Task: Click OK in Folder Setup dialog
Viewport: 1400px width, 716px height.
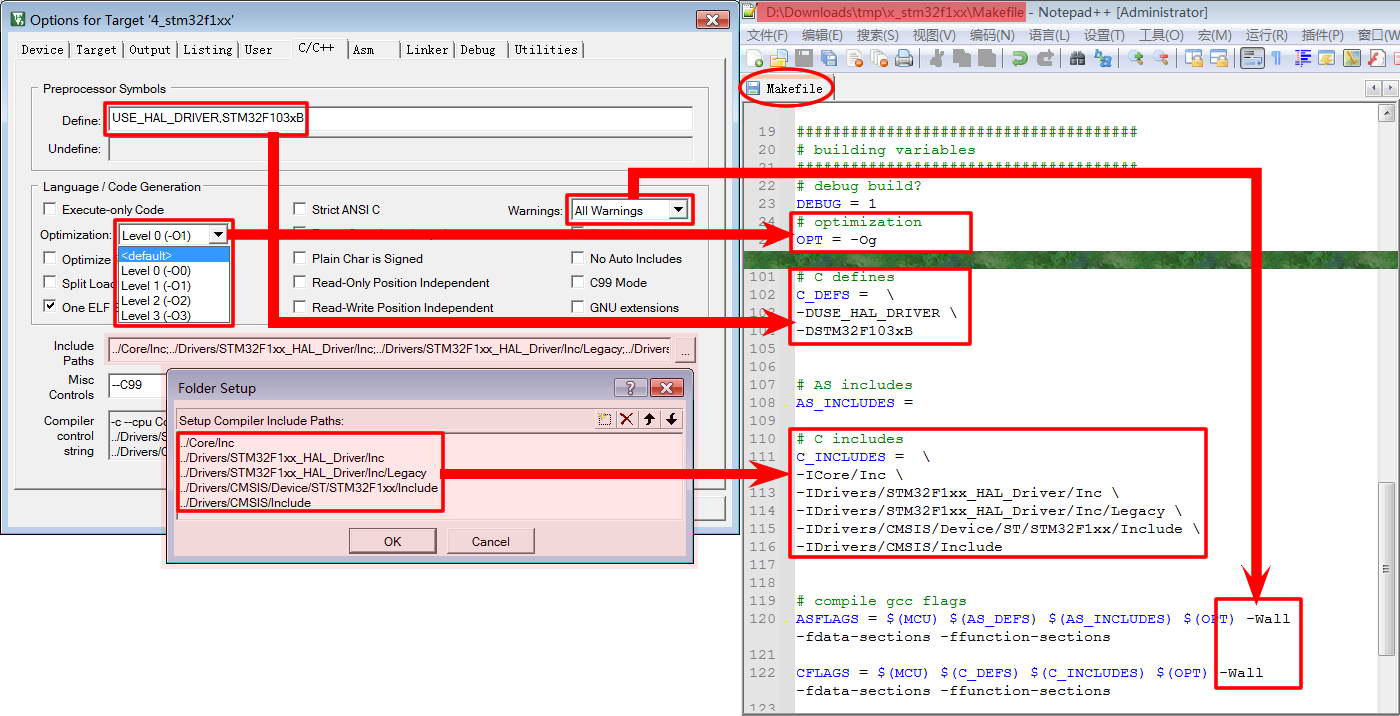Action: 392,541
